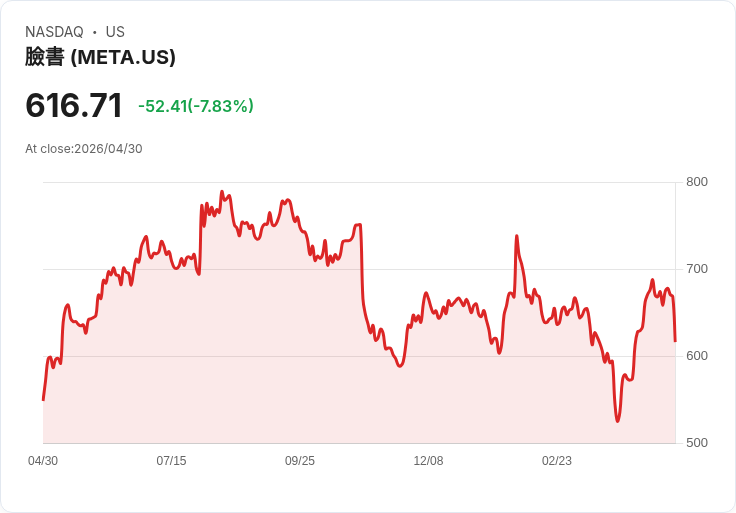Screen dimensions: 736x513
Task: Click the last data point at chart's right end
Action: click(x=675, y=341)
